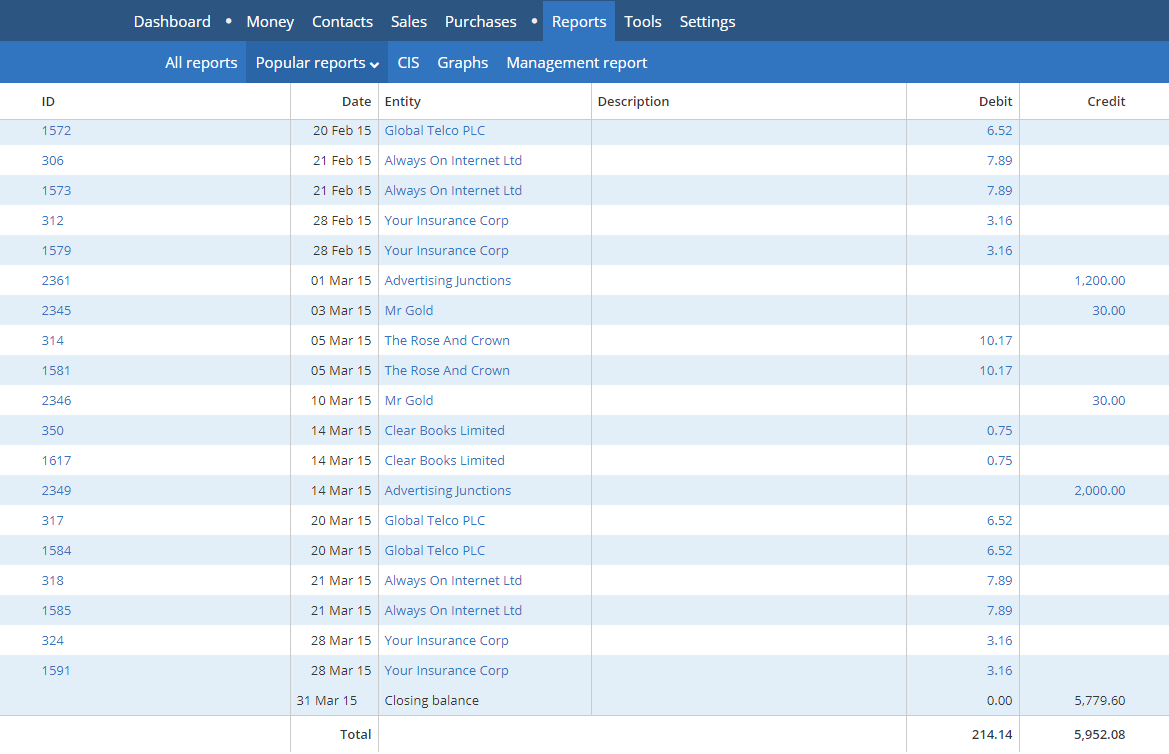Open Advertising Junctions entity dated 01 Mar 15
This screenshot has height=754, width=1169.
(x=447, y=280)
